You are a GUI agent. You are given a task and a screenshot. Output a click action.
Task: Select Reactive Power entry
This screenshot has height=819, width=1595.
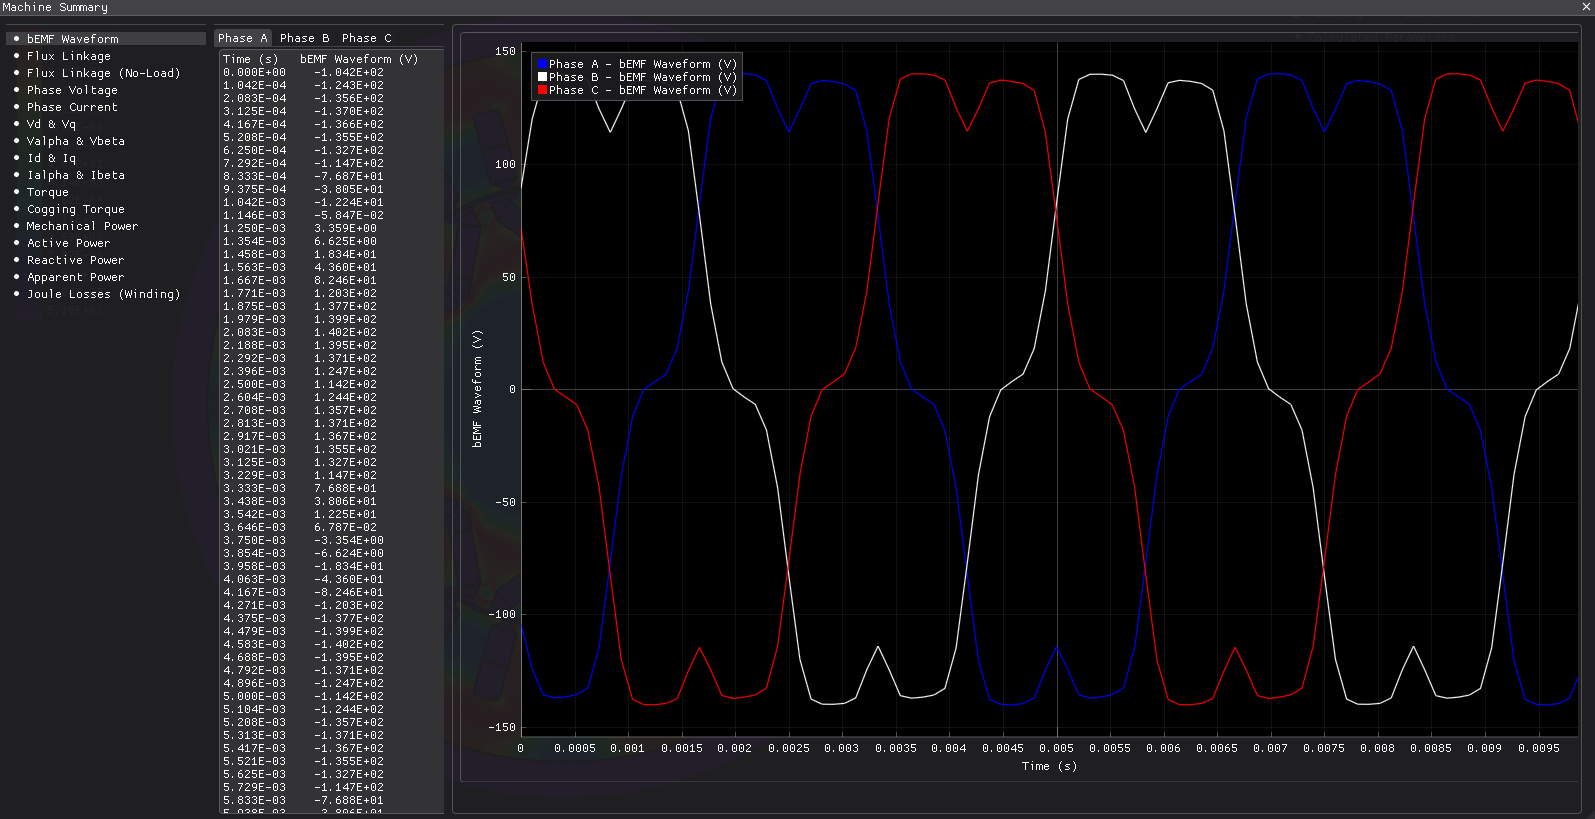75,260
